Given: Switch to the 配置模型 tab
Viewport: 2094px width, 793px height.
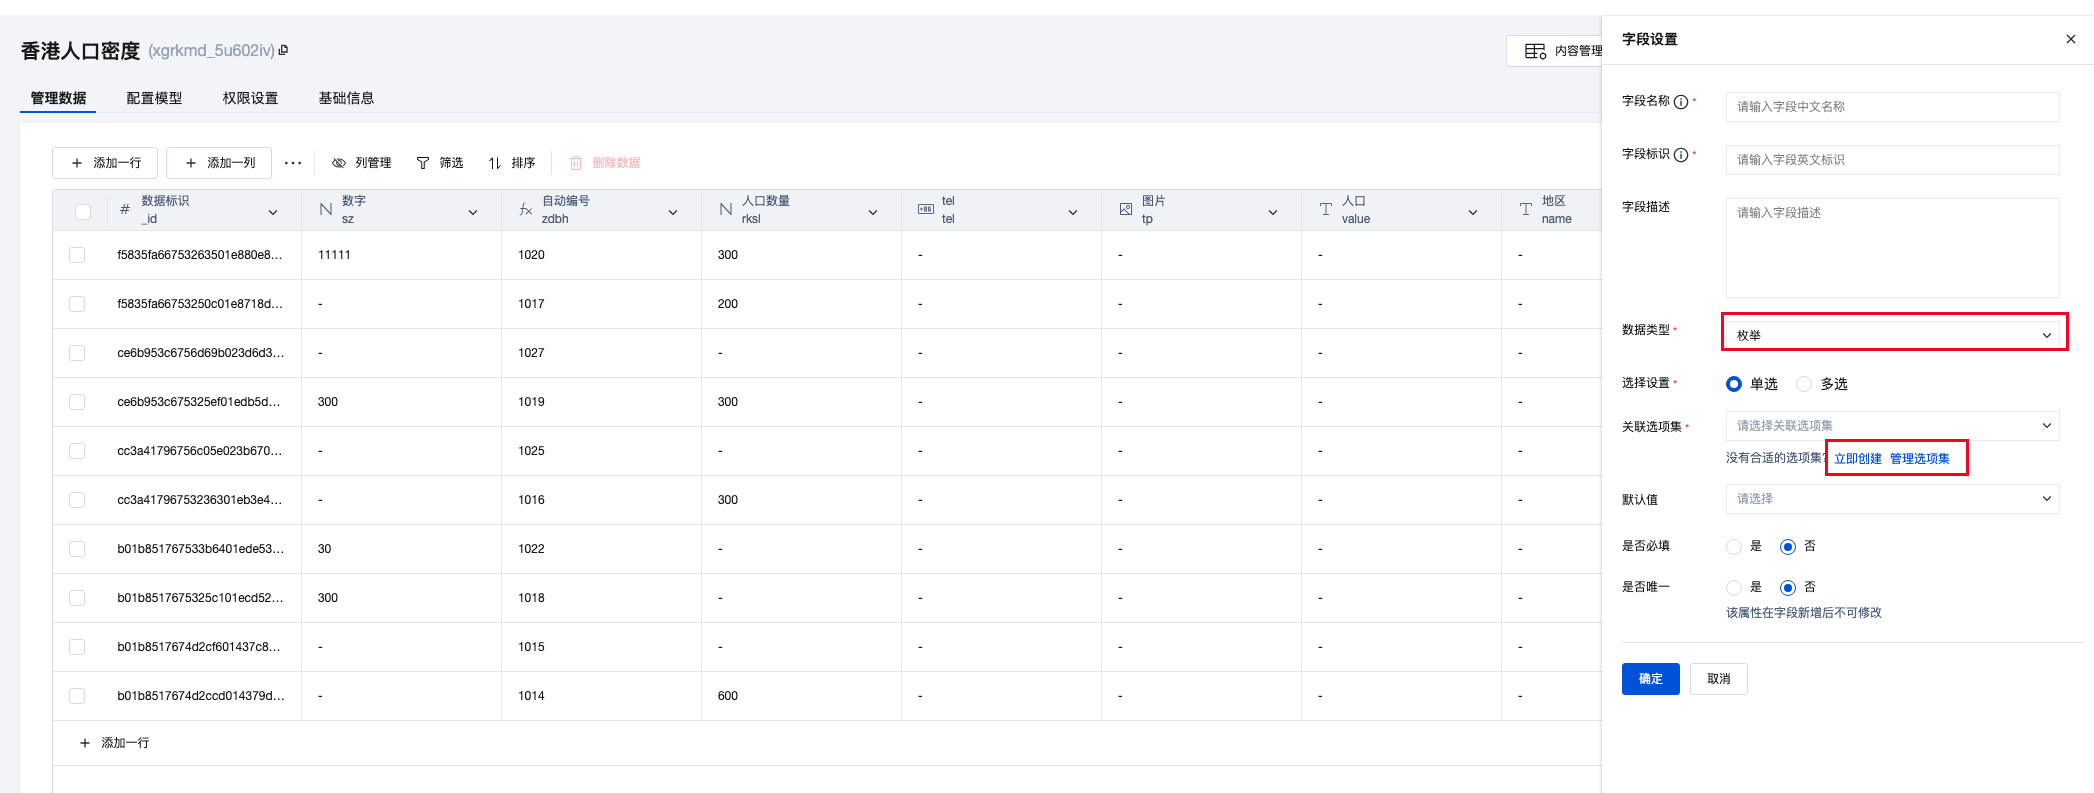Looking at the screenshot, I should (154, 98).
